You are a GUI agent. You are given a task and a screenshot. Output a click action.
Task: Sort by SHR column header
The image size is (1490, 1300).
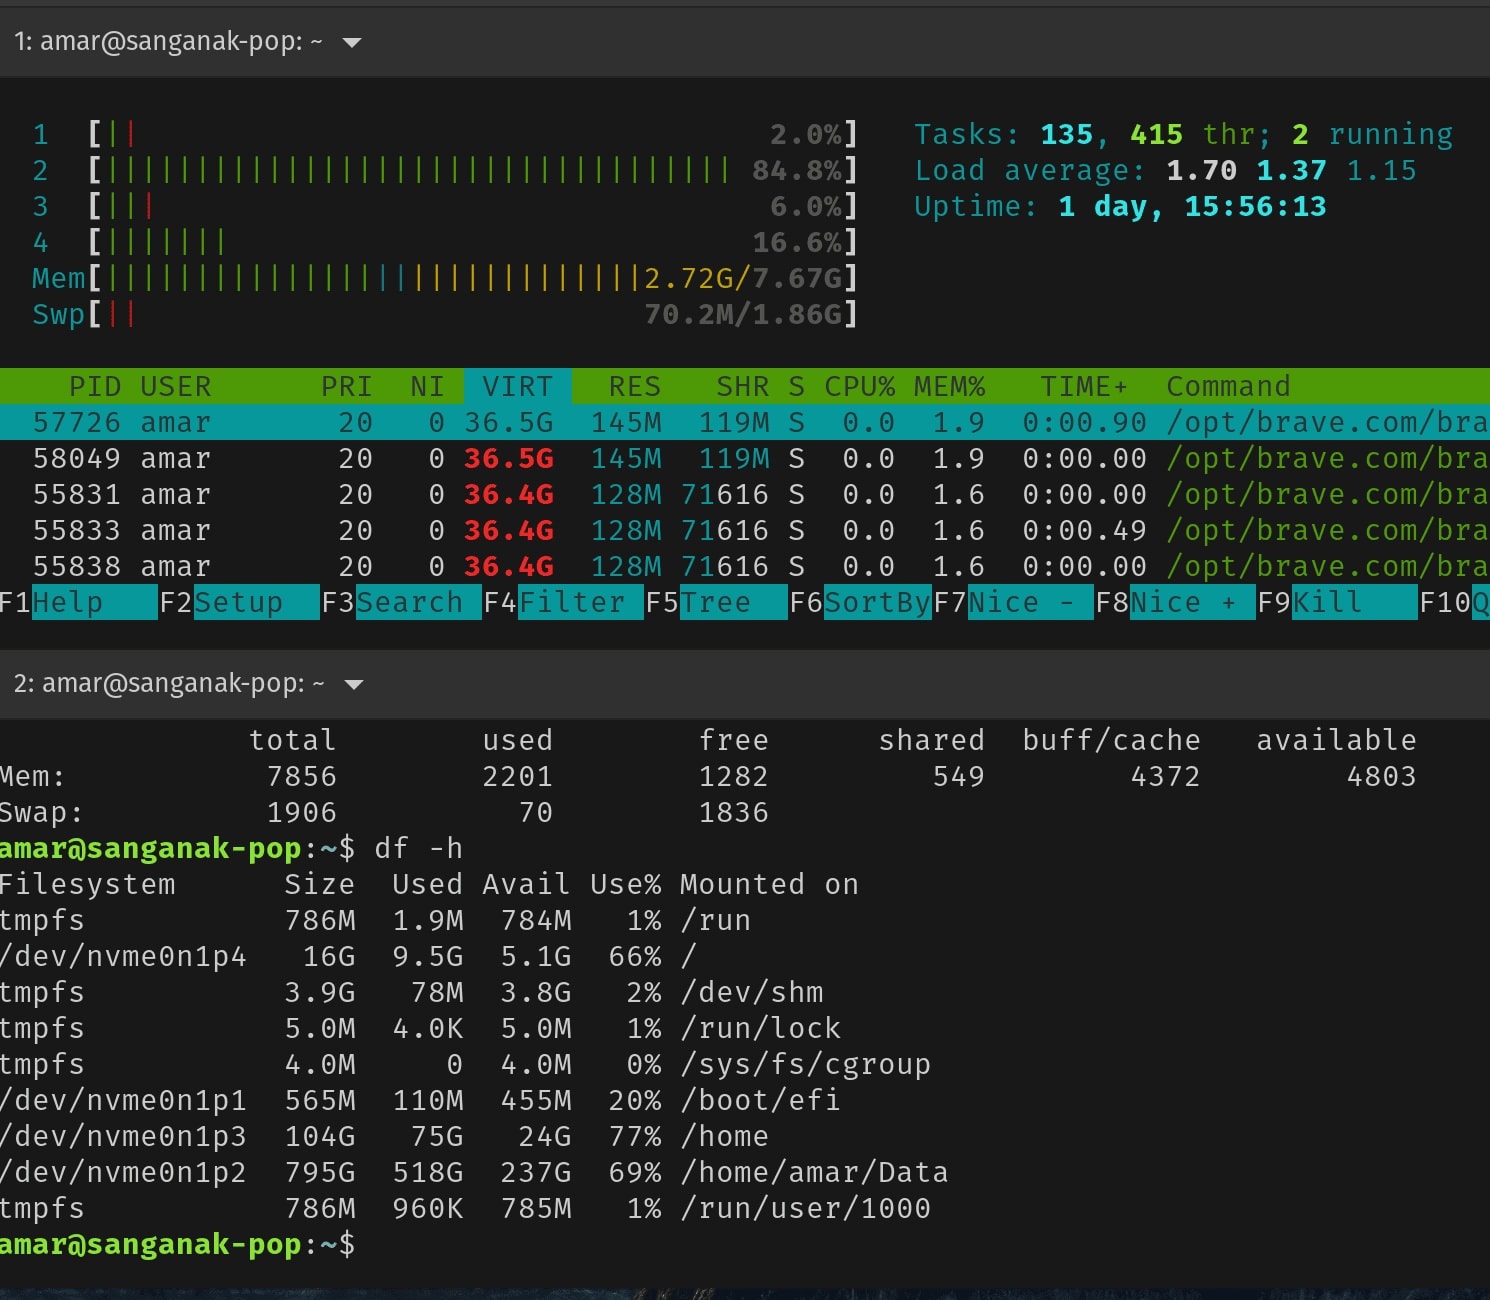click(743, 387)
